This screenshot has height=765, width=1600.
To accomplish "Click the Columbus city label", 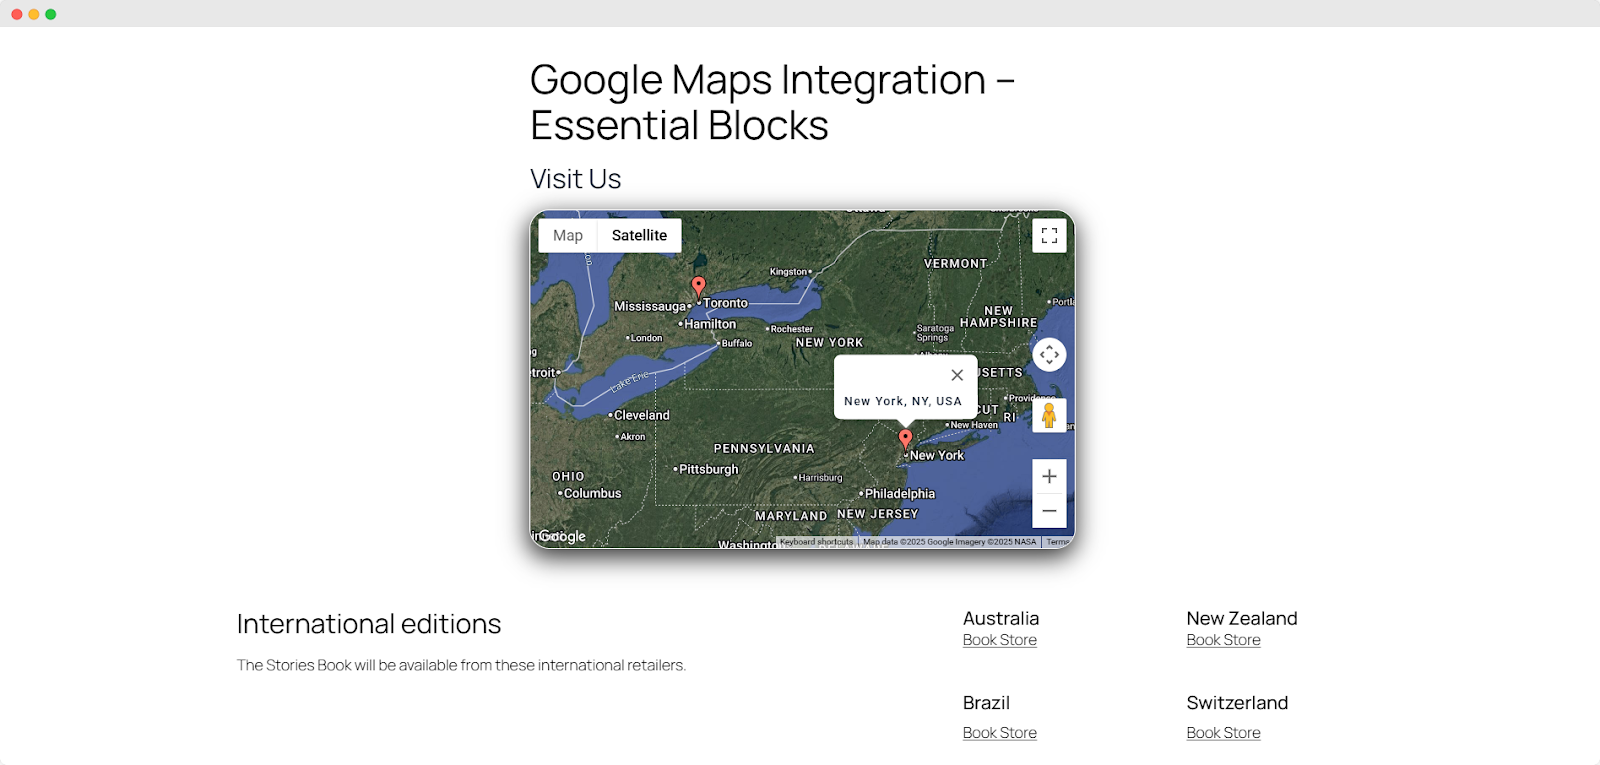I will [592, 493].
